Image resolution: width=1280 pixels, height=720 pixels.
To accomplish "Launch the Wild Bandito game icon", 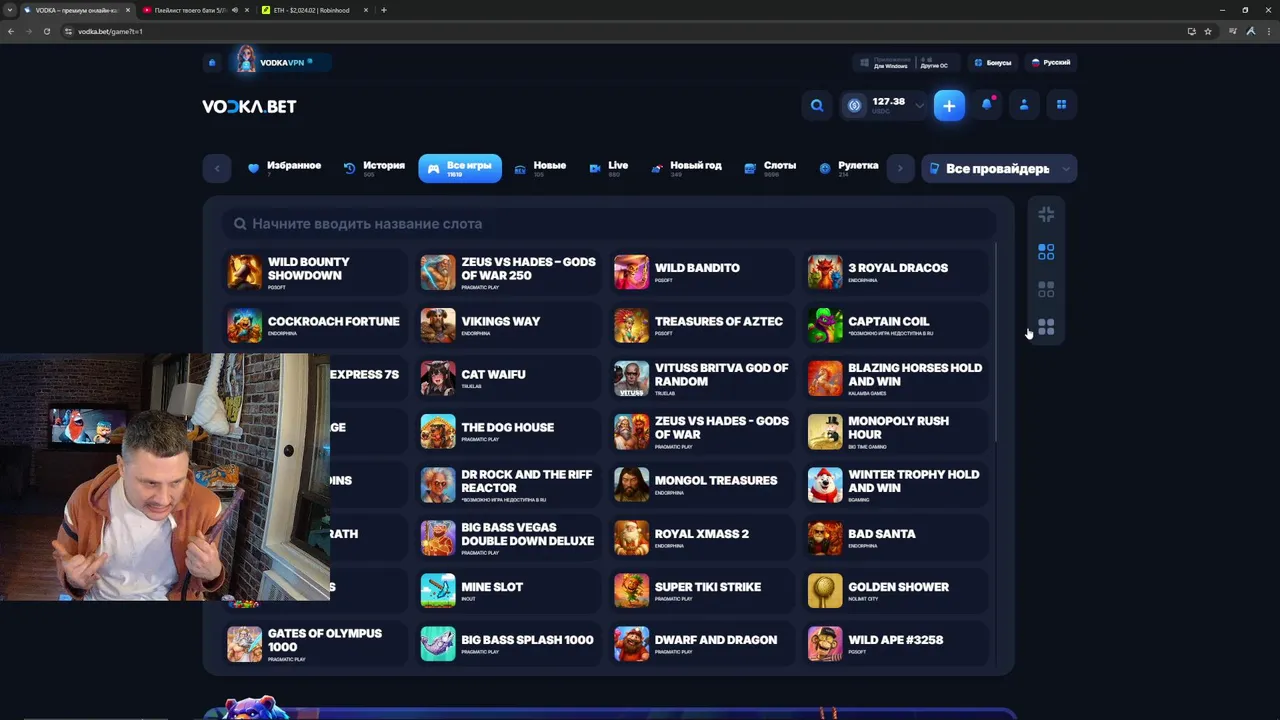I will coord(631,271).
